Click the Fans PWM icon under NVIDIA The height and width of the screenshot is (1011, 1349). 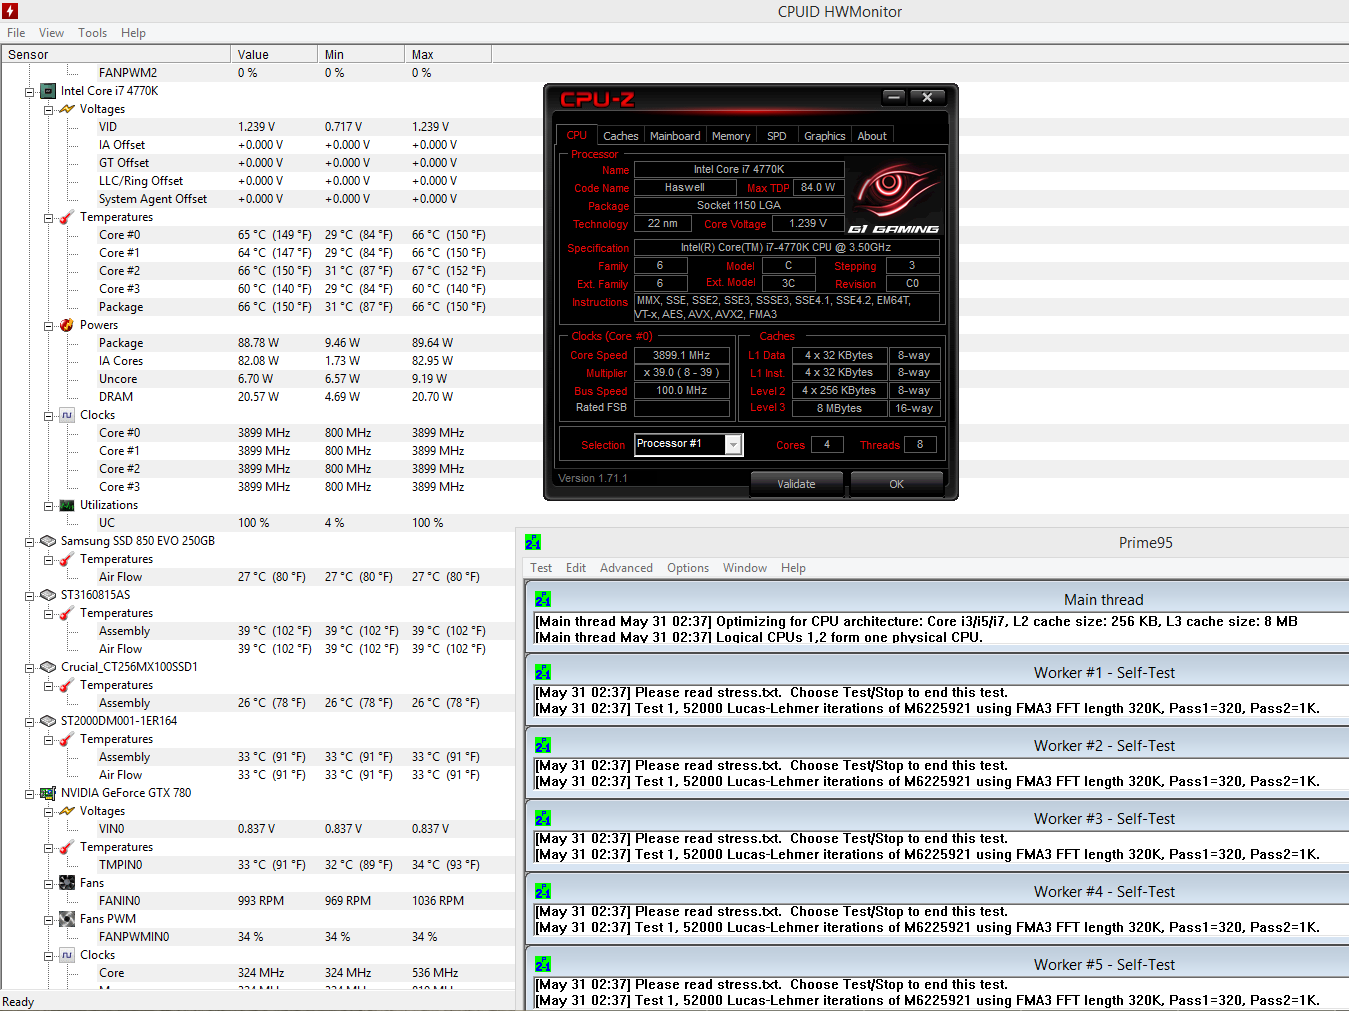pos(67,919)
